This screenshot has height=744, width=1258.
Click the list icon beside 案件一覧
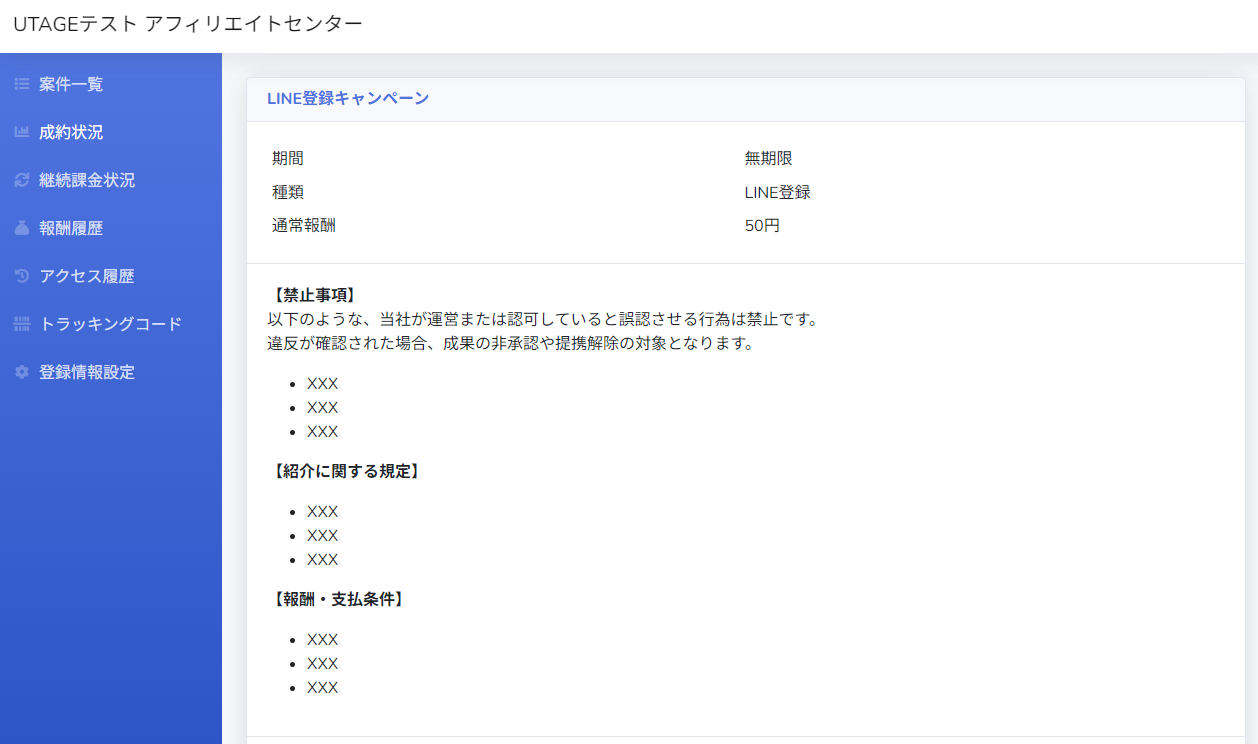coord(21,84)
